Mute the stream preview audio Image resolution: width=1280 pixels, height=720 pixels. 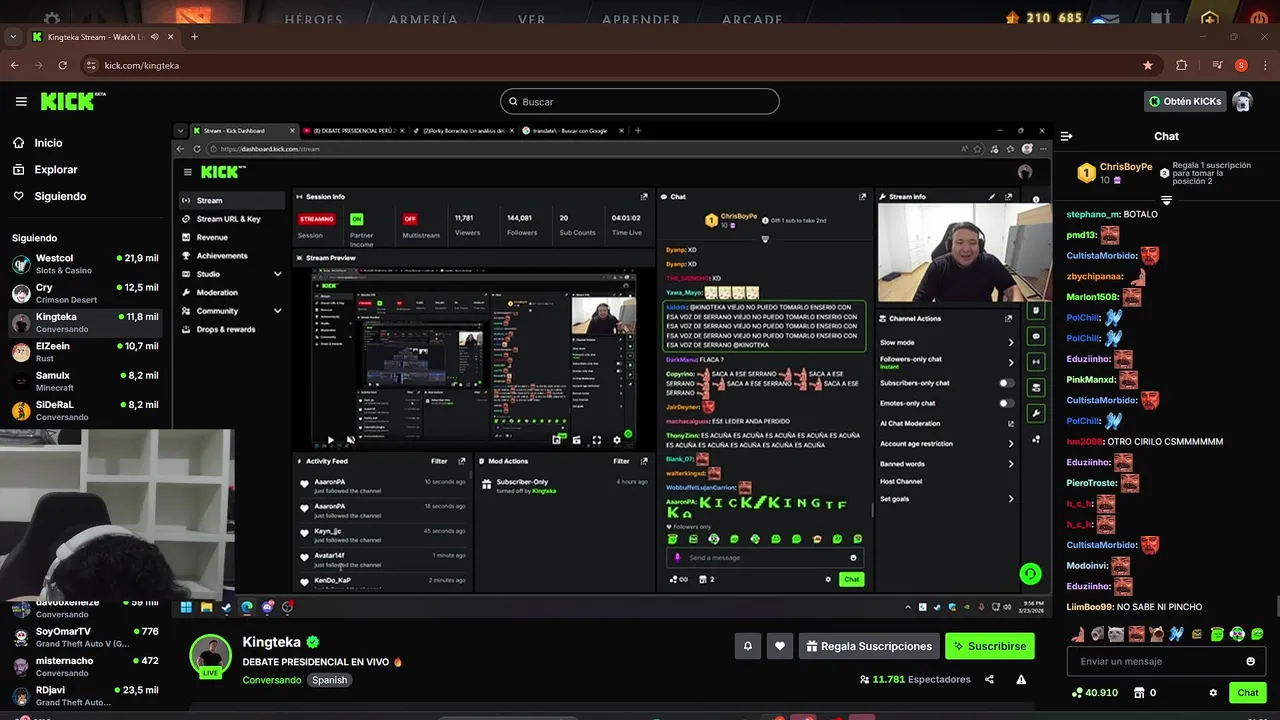click(350, 440)
